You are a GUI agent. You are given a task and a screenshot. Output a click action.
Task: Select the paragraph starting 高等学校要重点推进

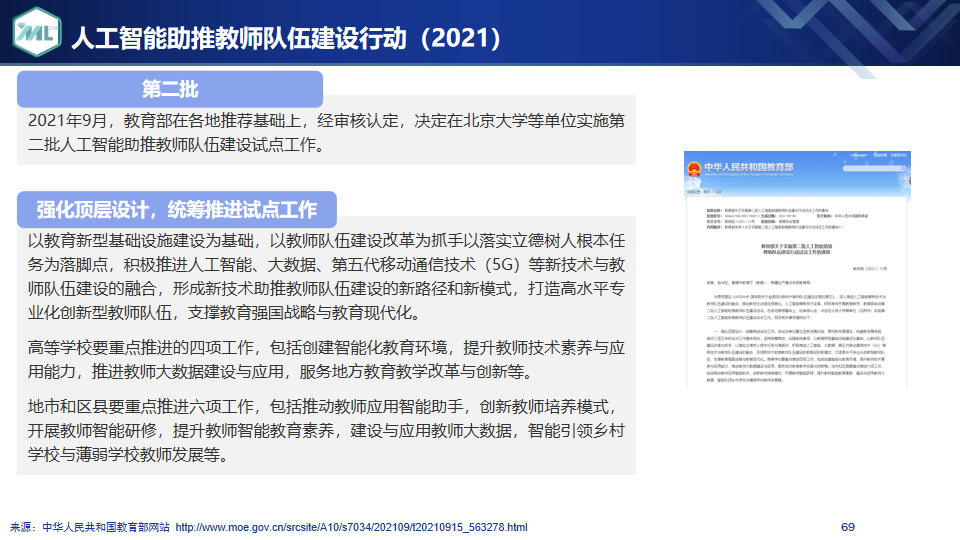(x=327, y=360)
